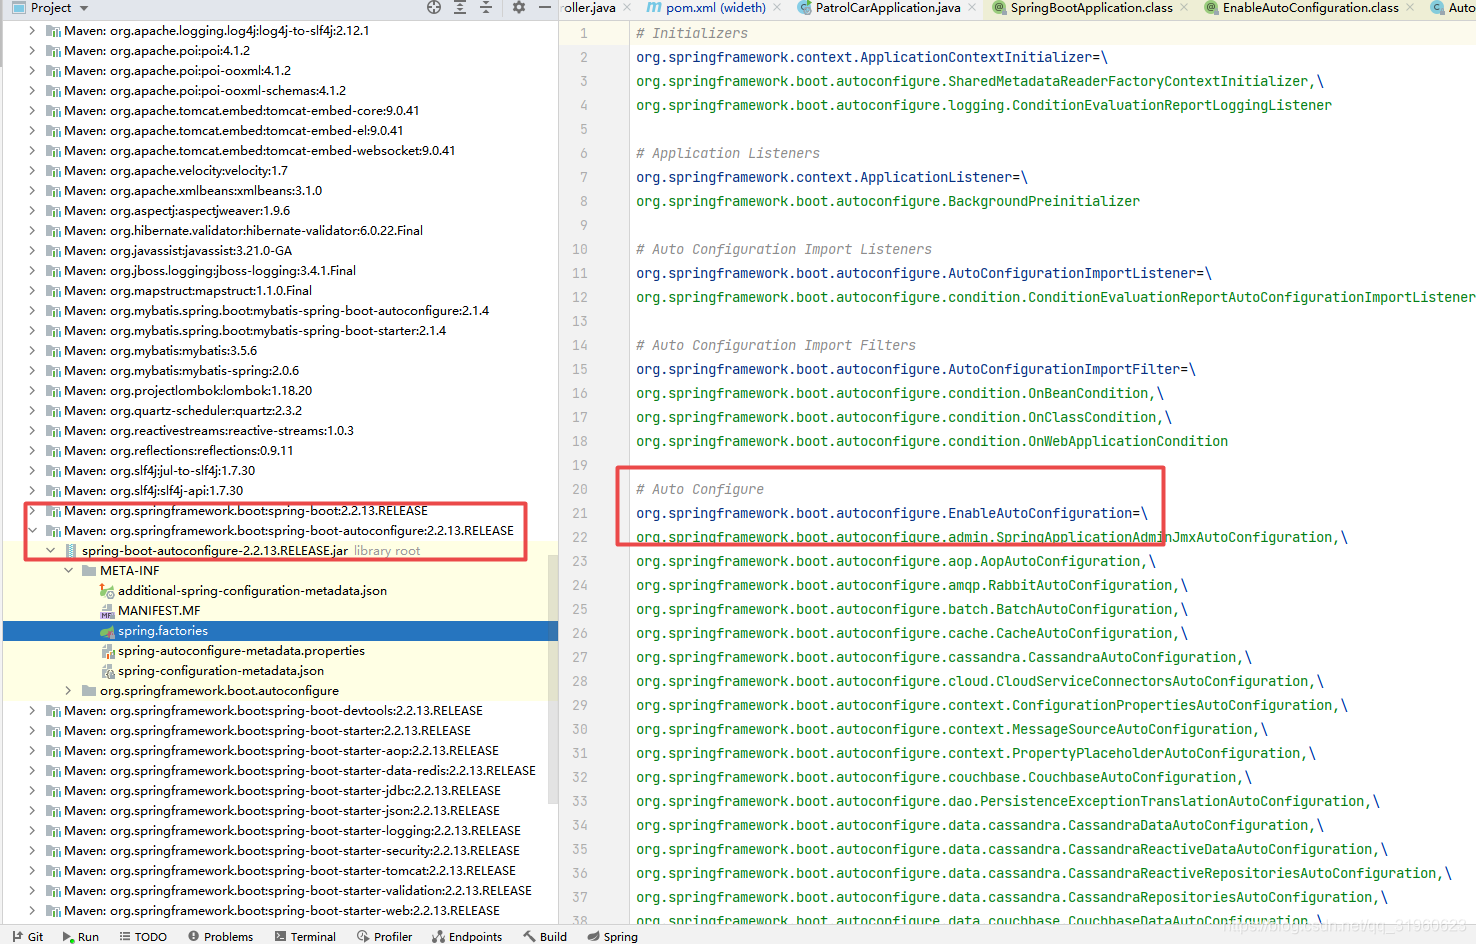
Task: Open the Build tool window
Action: 545,936
